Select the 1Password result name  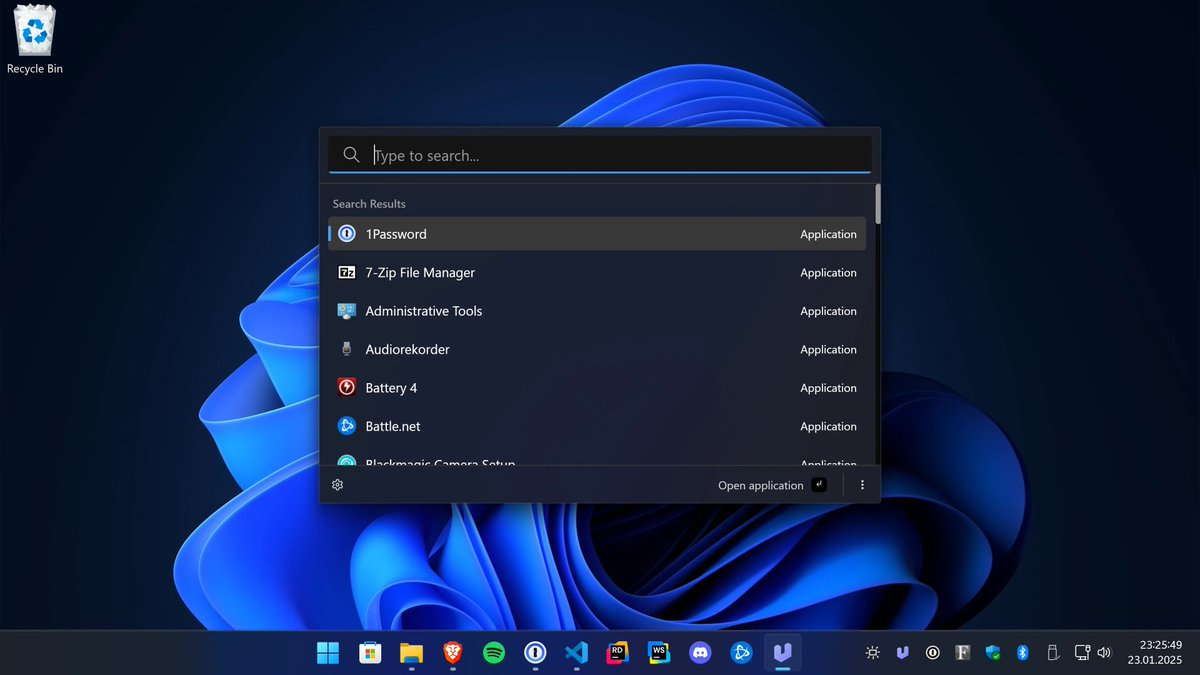click(396, 234)
